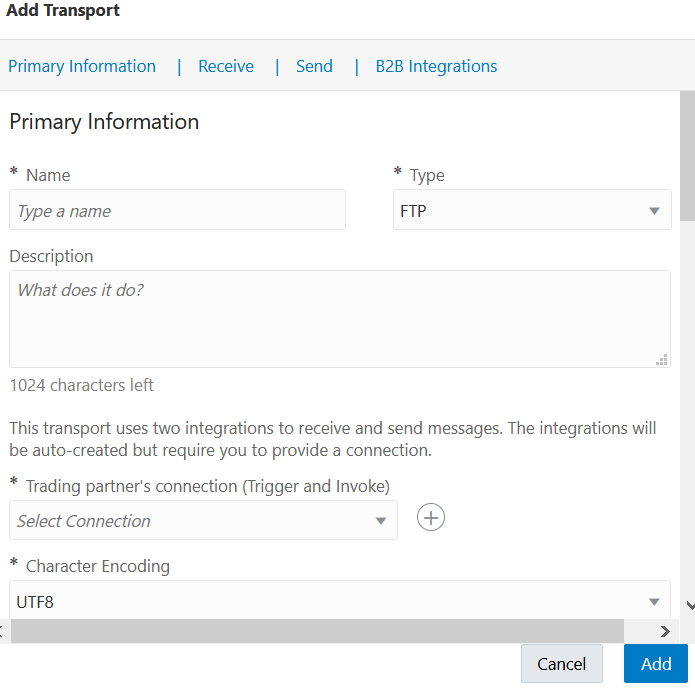This screenshot has height=688, width=695.
Task: Click into the Description text area
Action: click(339, 318)
